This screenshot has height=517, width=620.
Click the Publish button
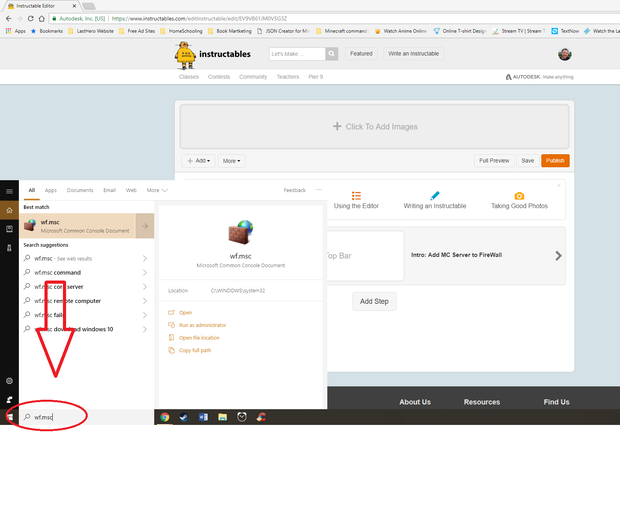click(555, 160)
